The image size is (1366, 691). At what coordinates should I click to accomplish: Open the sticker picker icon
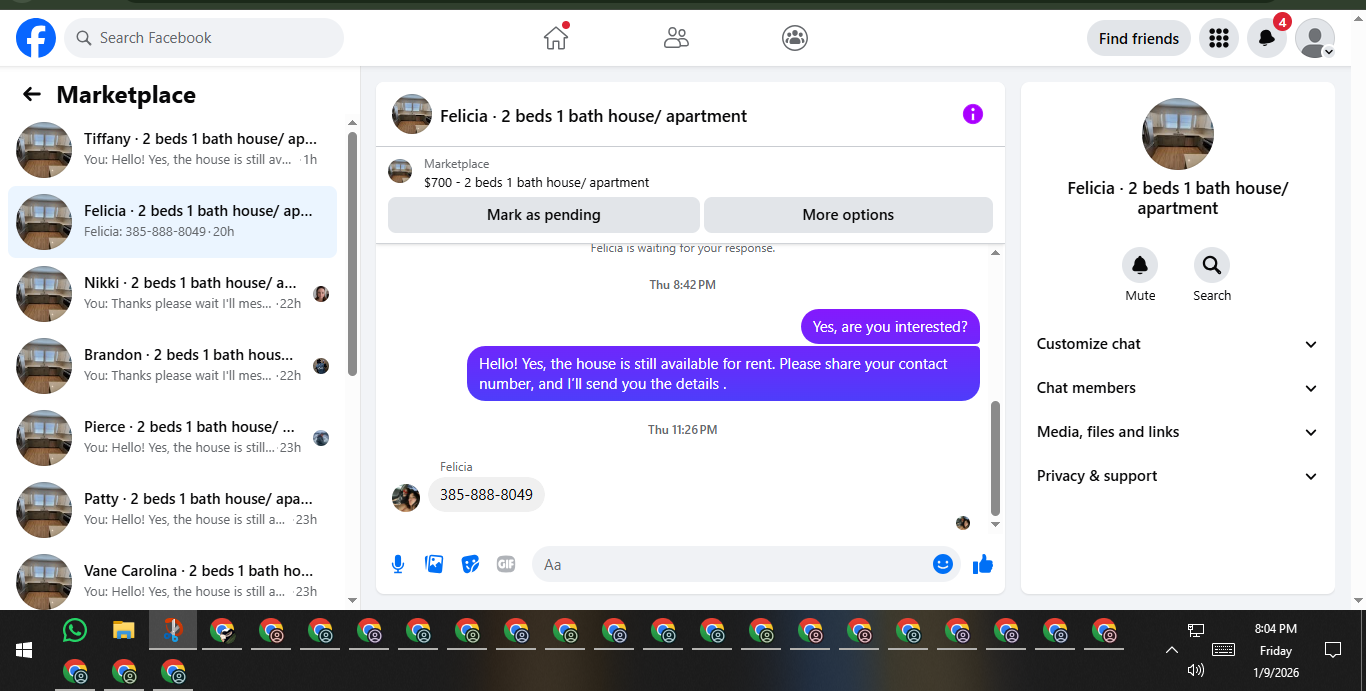(x=470, y=564)
